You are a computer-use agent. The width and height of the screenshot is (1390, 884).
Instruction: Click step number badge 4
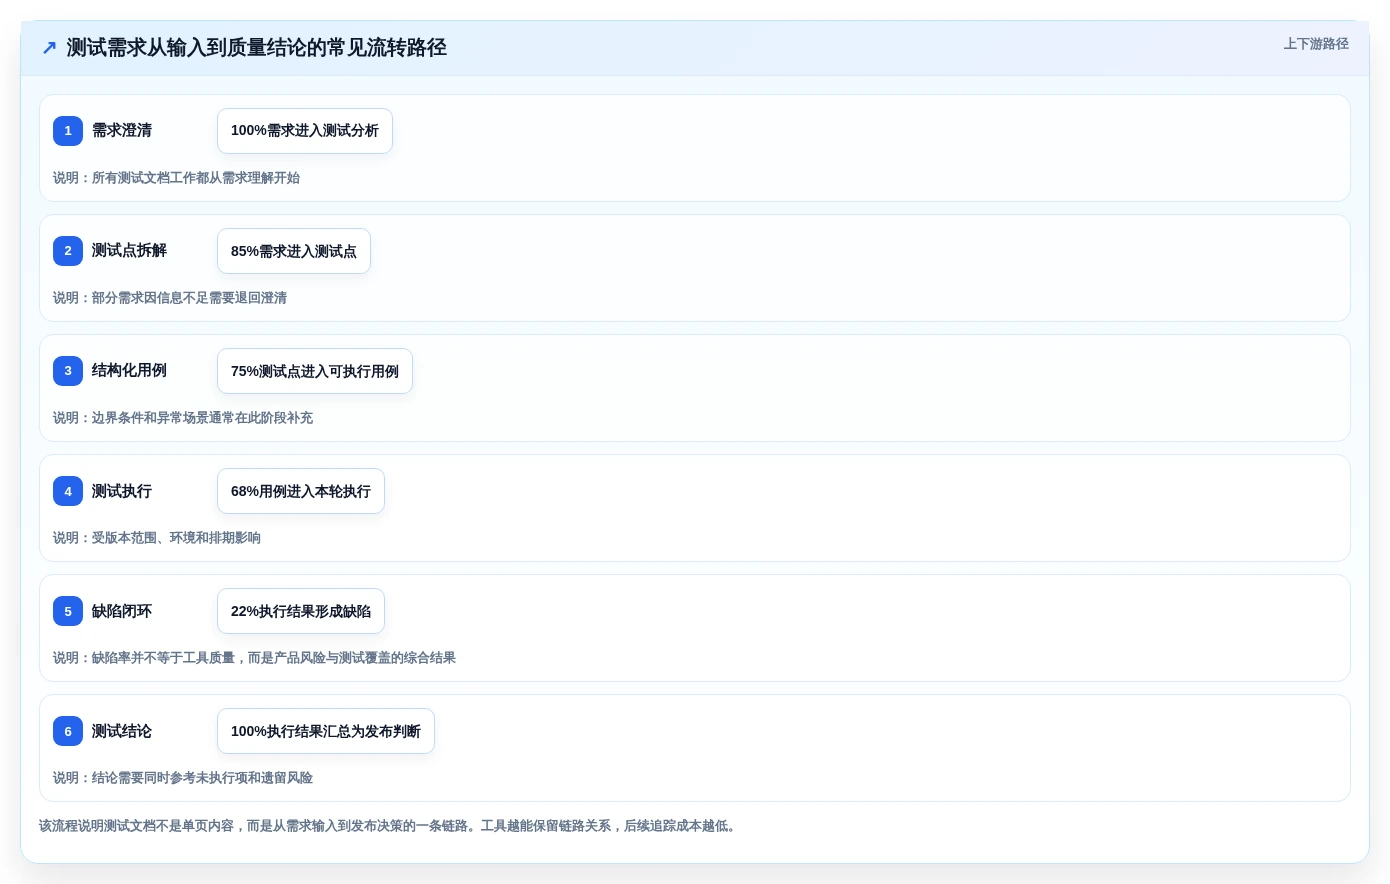pyautogui.click(x=68, y=491)
